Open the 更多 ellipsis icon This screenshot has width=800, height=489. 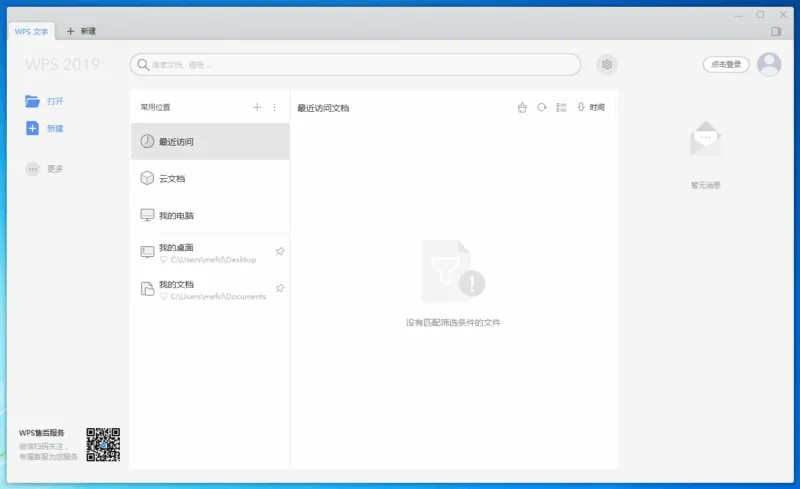pos(33,169)
